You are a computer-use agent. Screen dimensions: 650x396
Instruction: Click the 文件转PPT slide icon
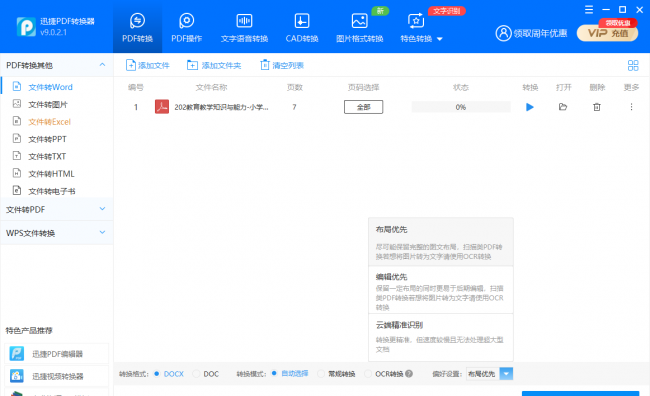tap(17, 138)
